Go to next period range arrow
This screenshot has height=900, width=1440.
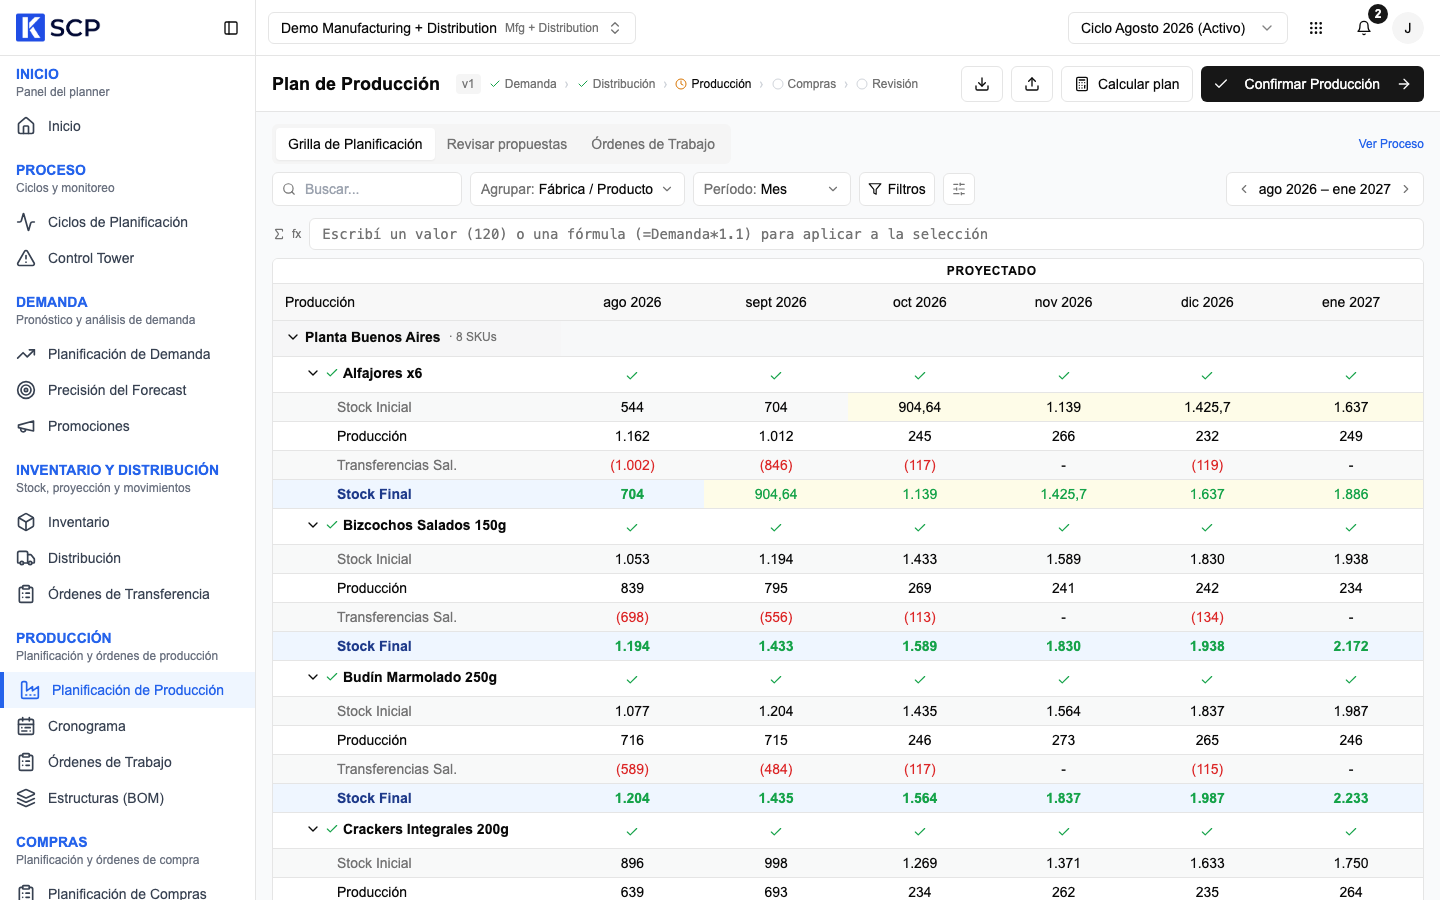1406,189
